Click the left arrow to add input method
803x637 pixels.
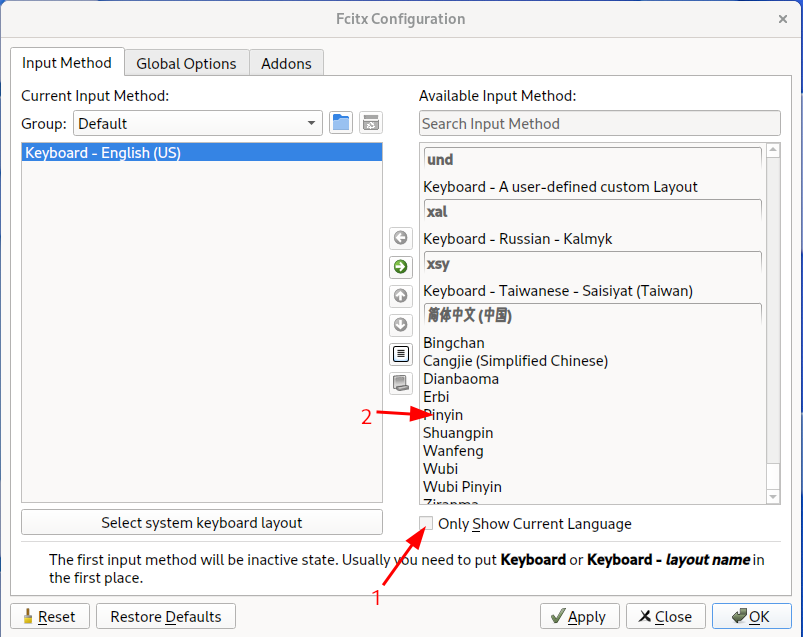point(401,238)
